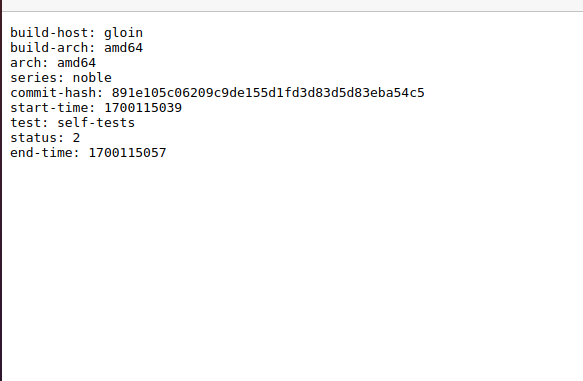Screen dimensions: 583x381
Task: Click the start-time value 1700115039
Action: (x=143, y=108)
